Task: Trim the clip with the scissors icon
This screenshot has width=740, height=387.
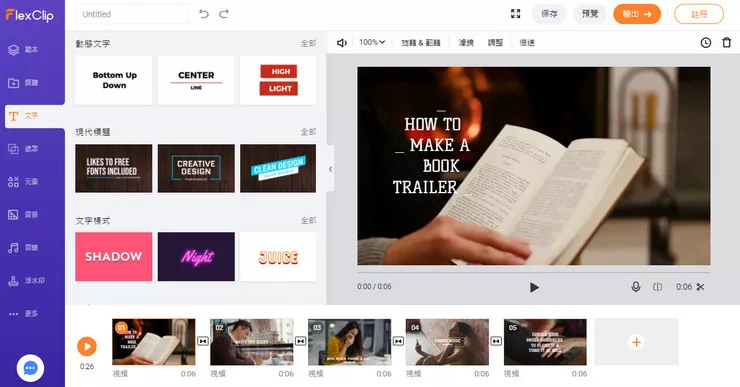Action: 700,287
